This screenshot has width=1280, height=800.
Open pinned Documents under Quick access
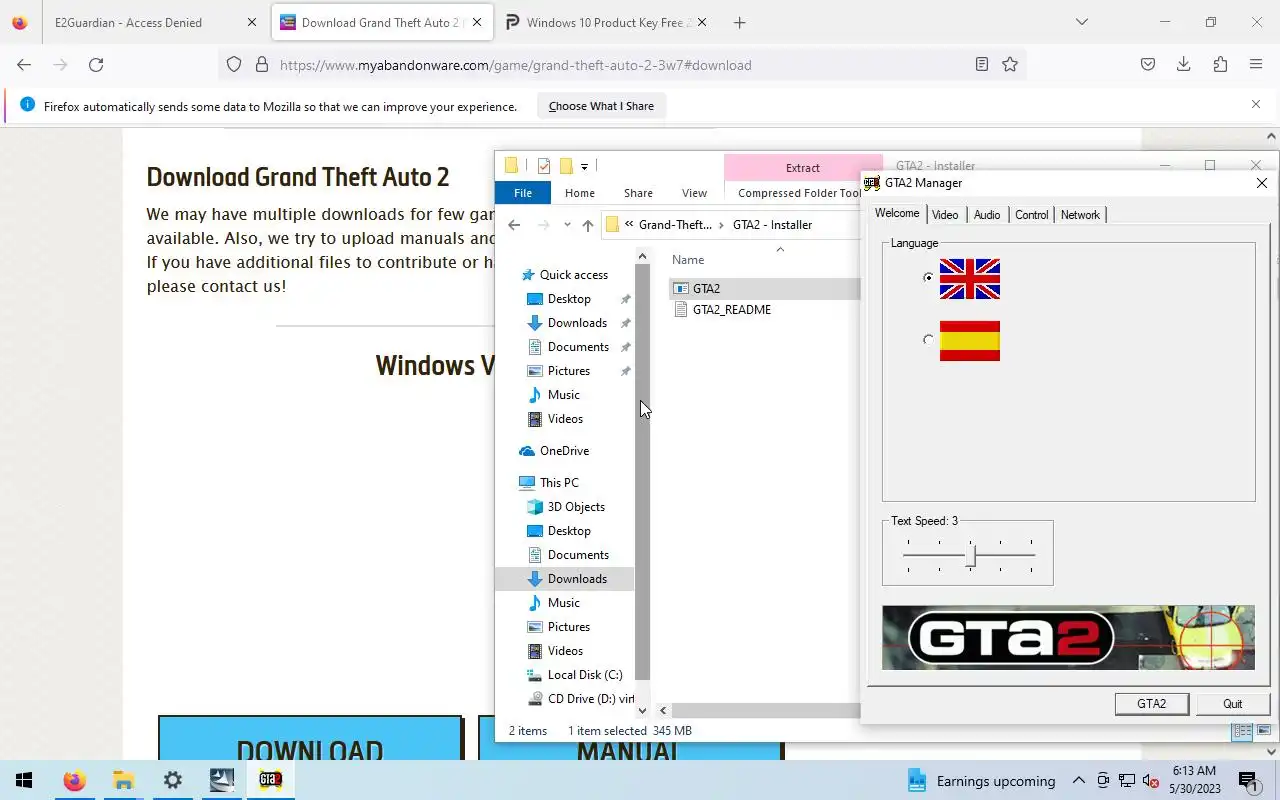pos(578,347)
